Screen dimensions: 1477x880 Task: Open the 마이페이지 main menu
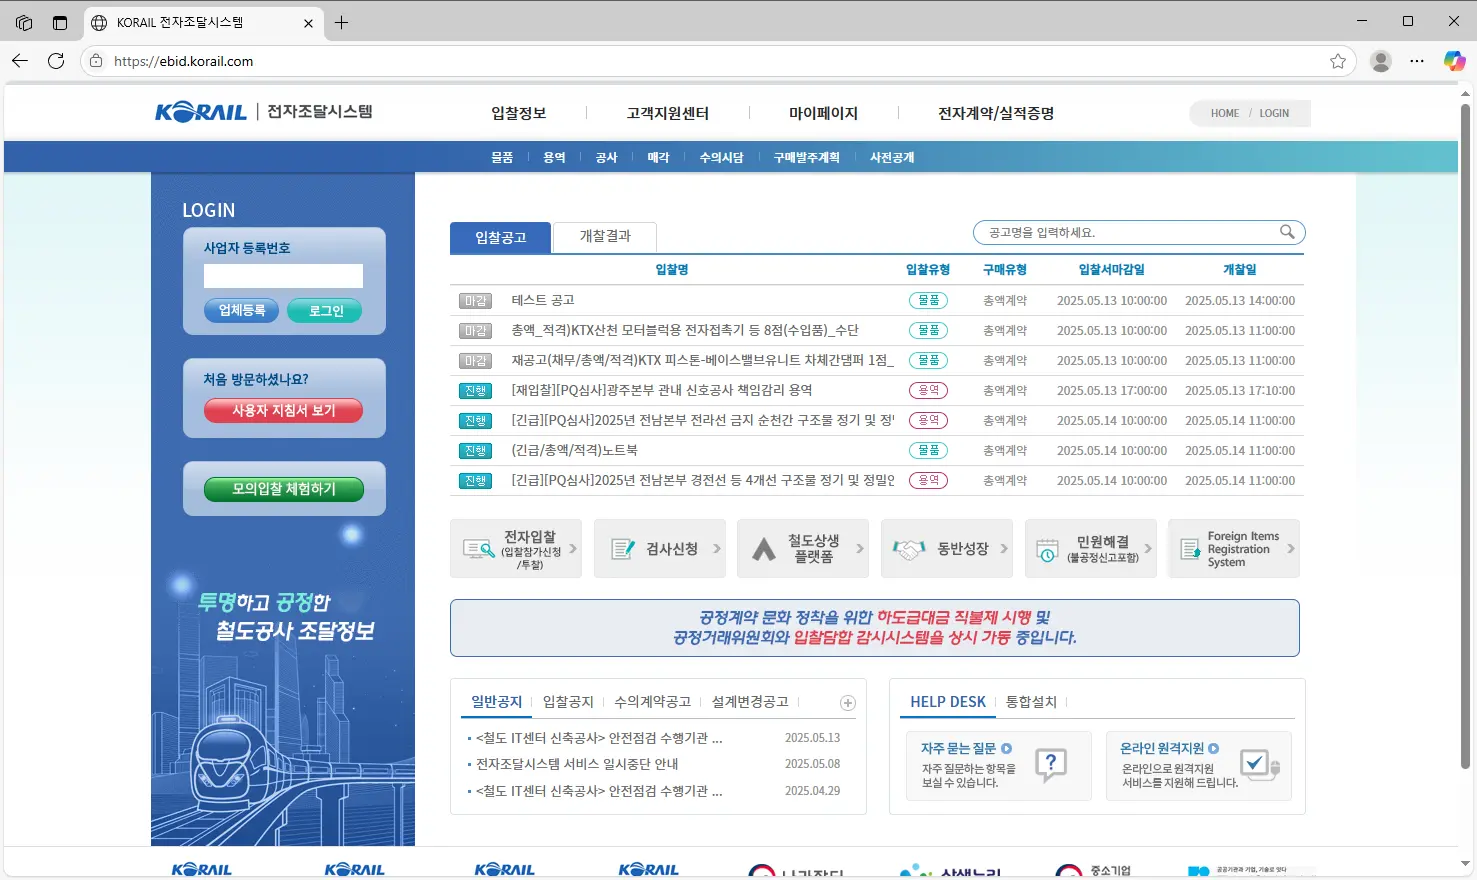(x=824, y=113)
